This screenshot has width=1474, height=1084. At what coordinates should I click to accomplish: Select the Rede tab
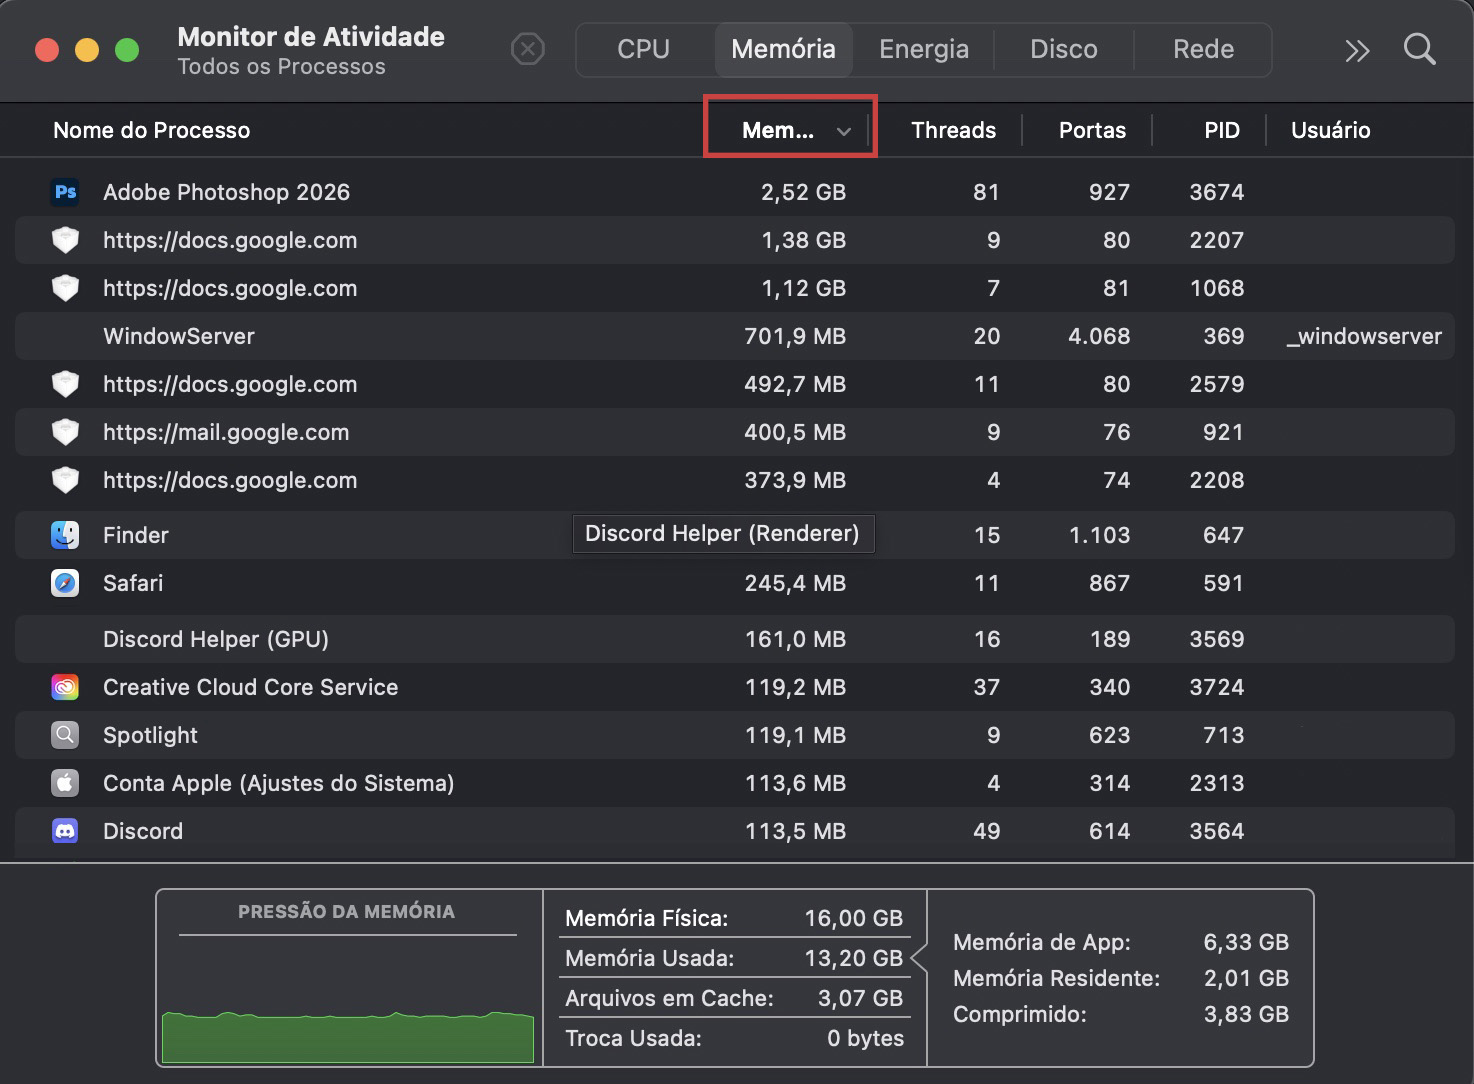tap(1203, 49)
